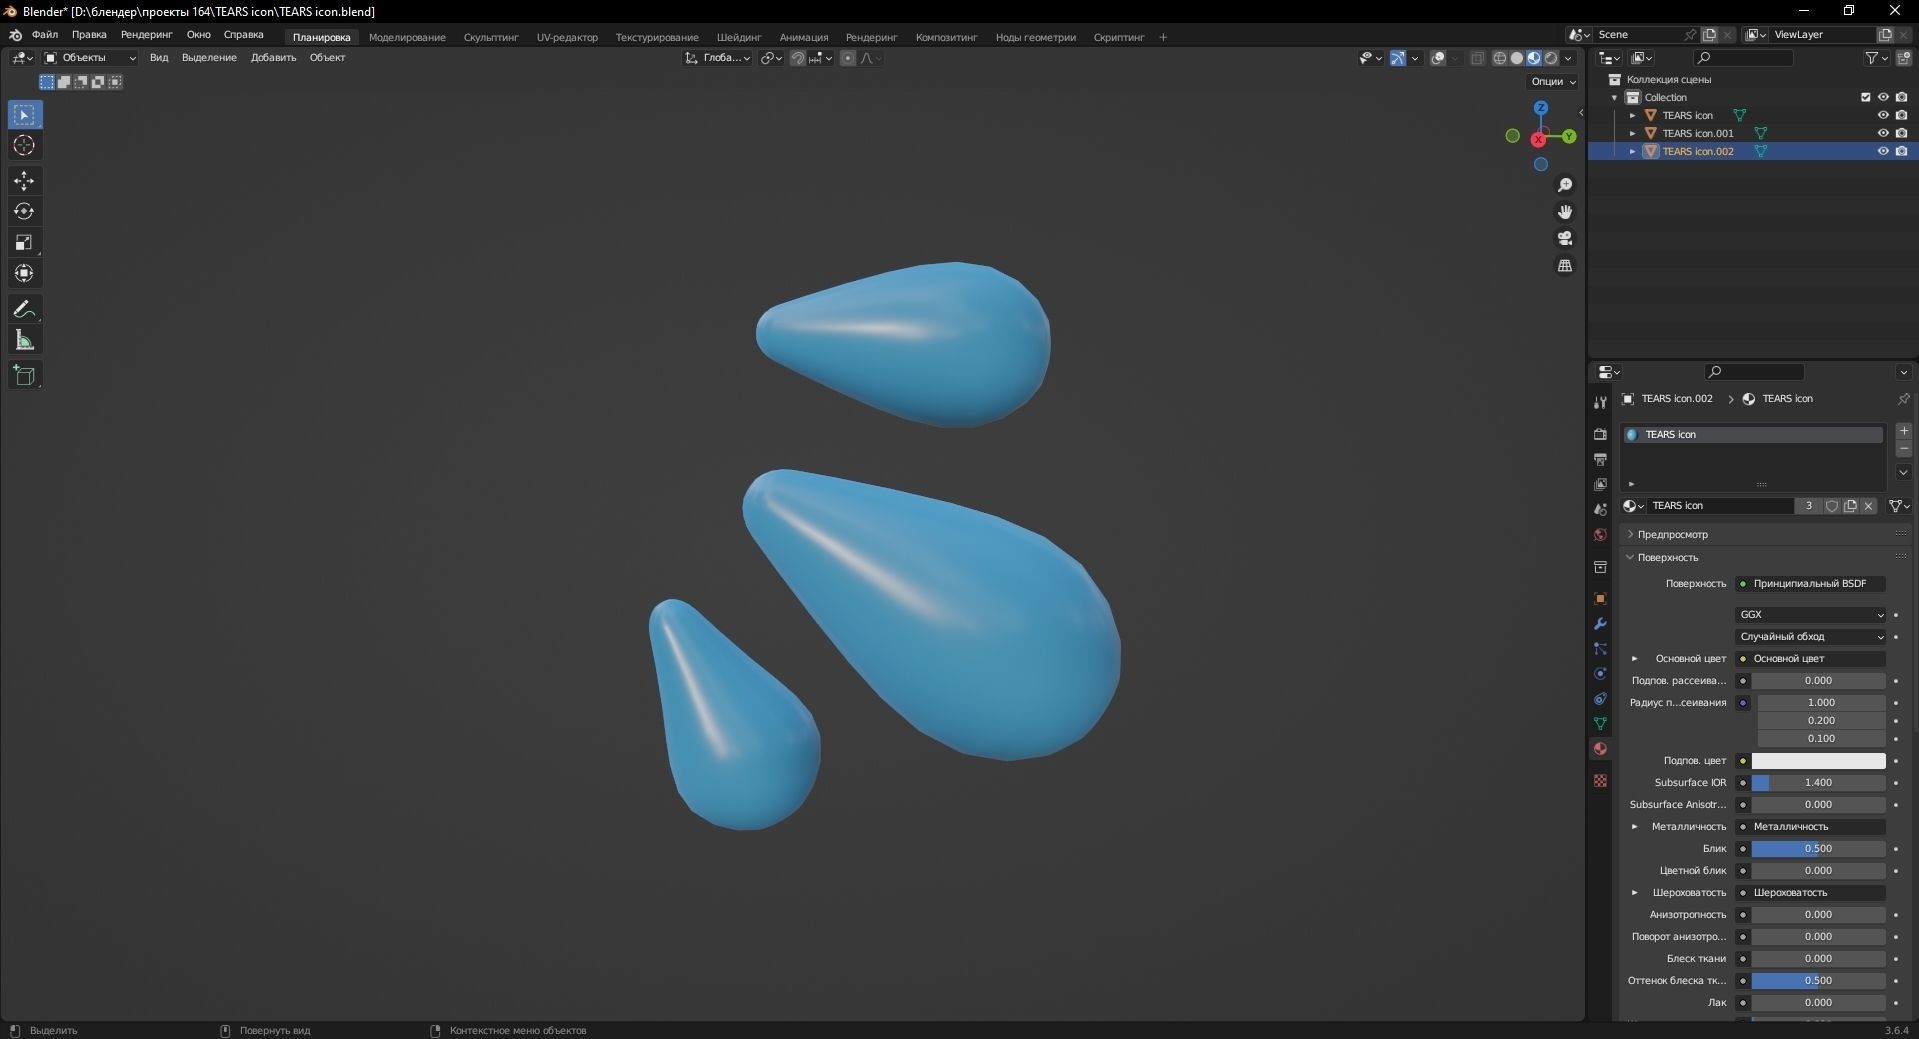Click the Z axis on navigation gizmo
This screenshot has height=1039, width=1919.
coord(1541,107)
